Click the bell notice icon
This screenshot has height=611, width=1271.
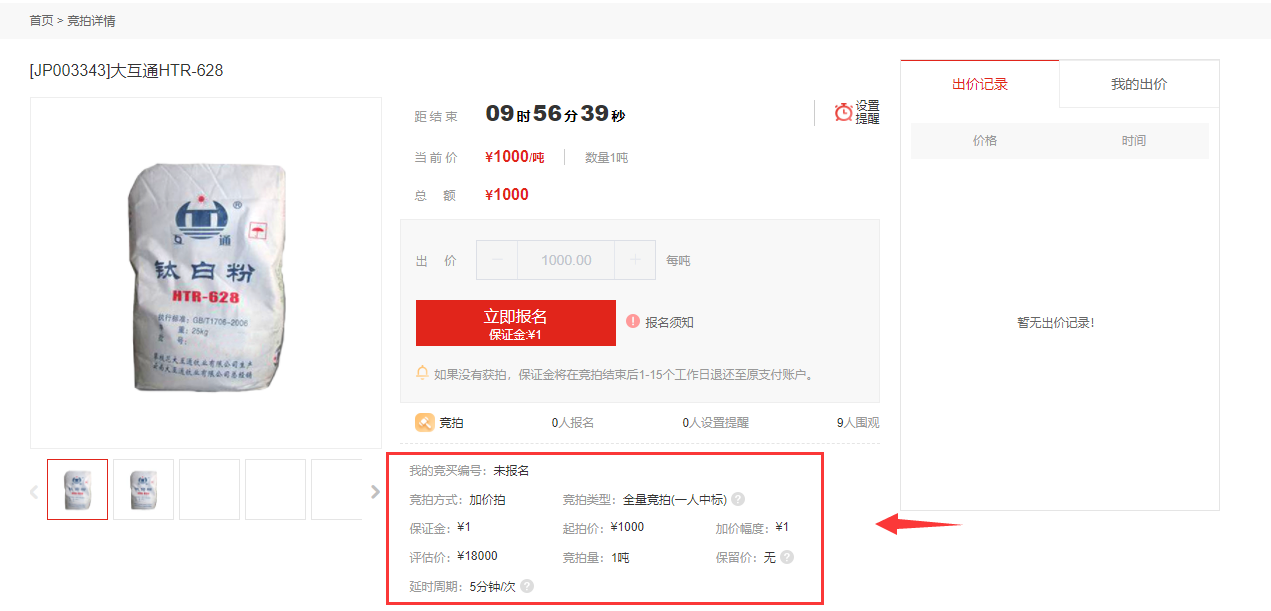pyautogui.click(x=422, y=373)
